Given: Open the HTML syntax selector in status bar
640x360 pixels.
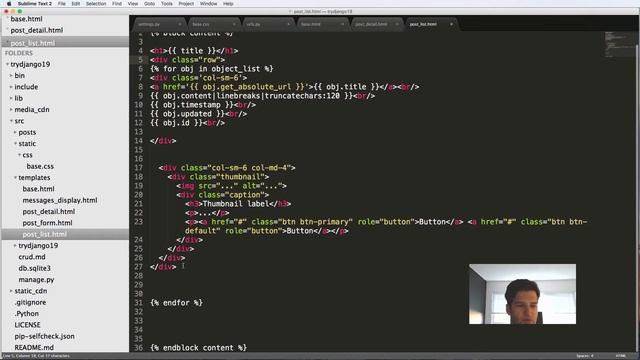Looking at the screenshot, I should (x=620, y=356).
